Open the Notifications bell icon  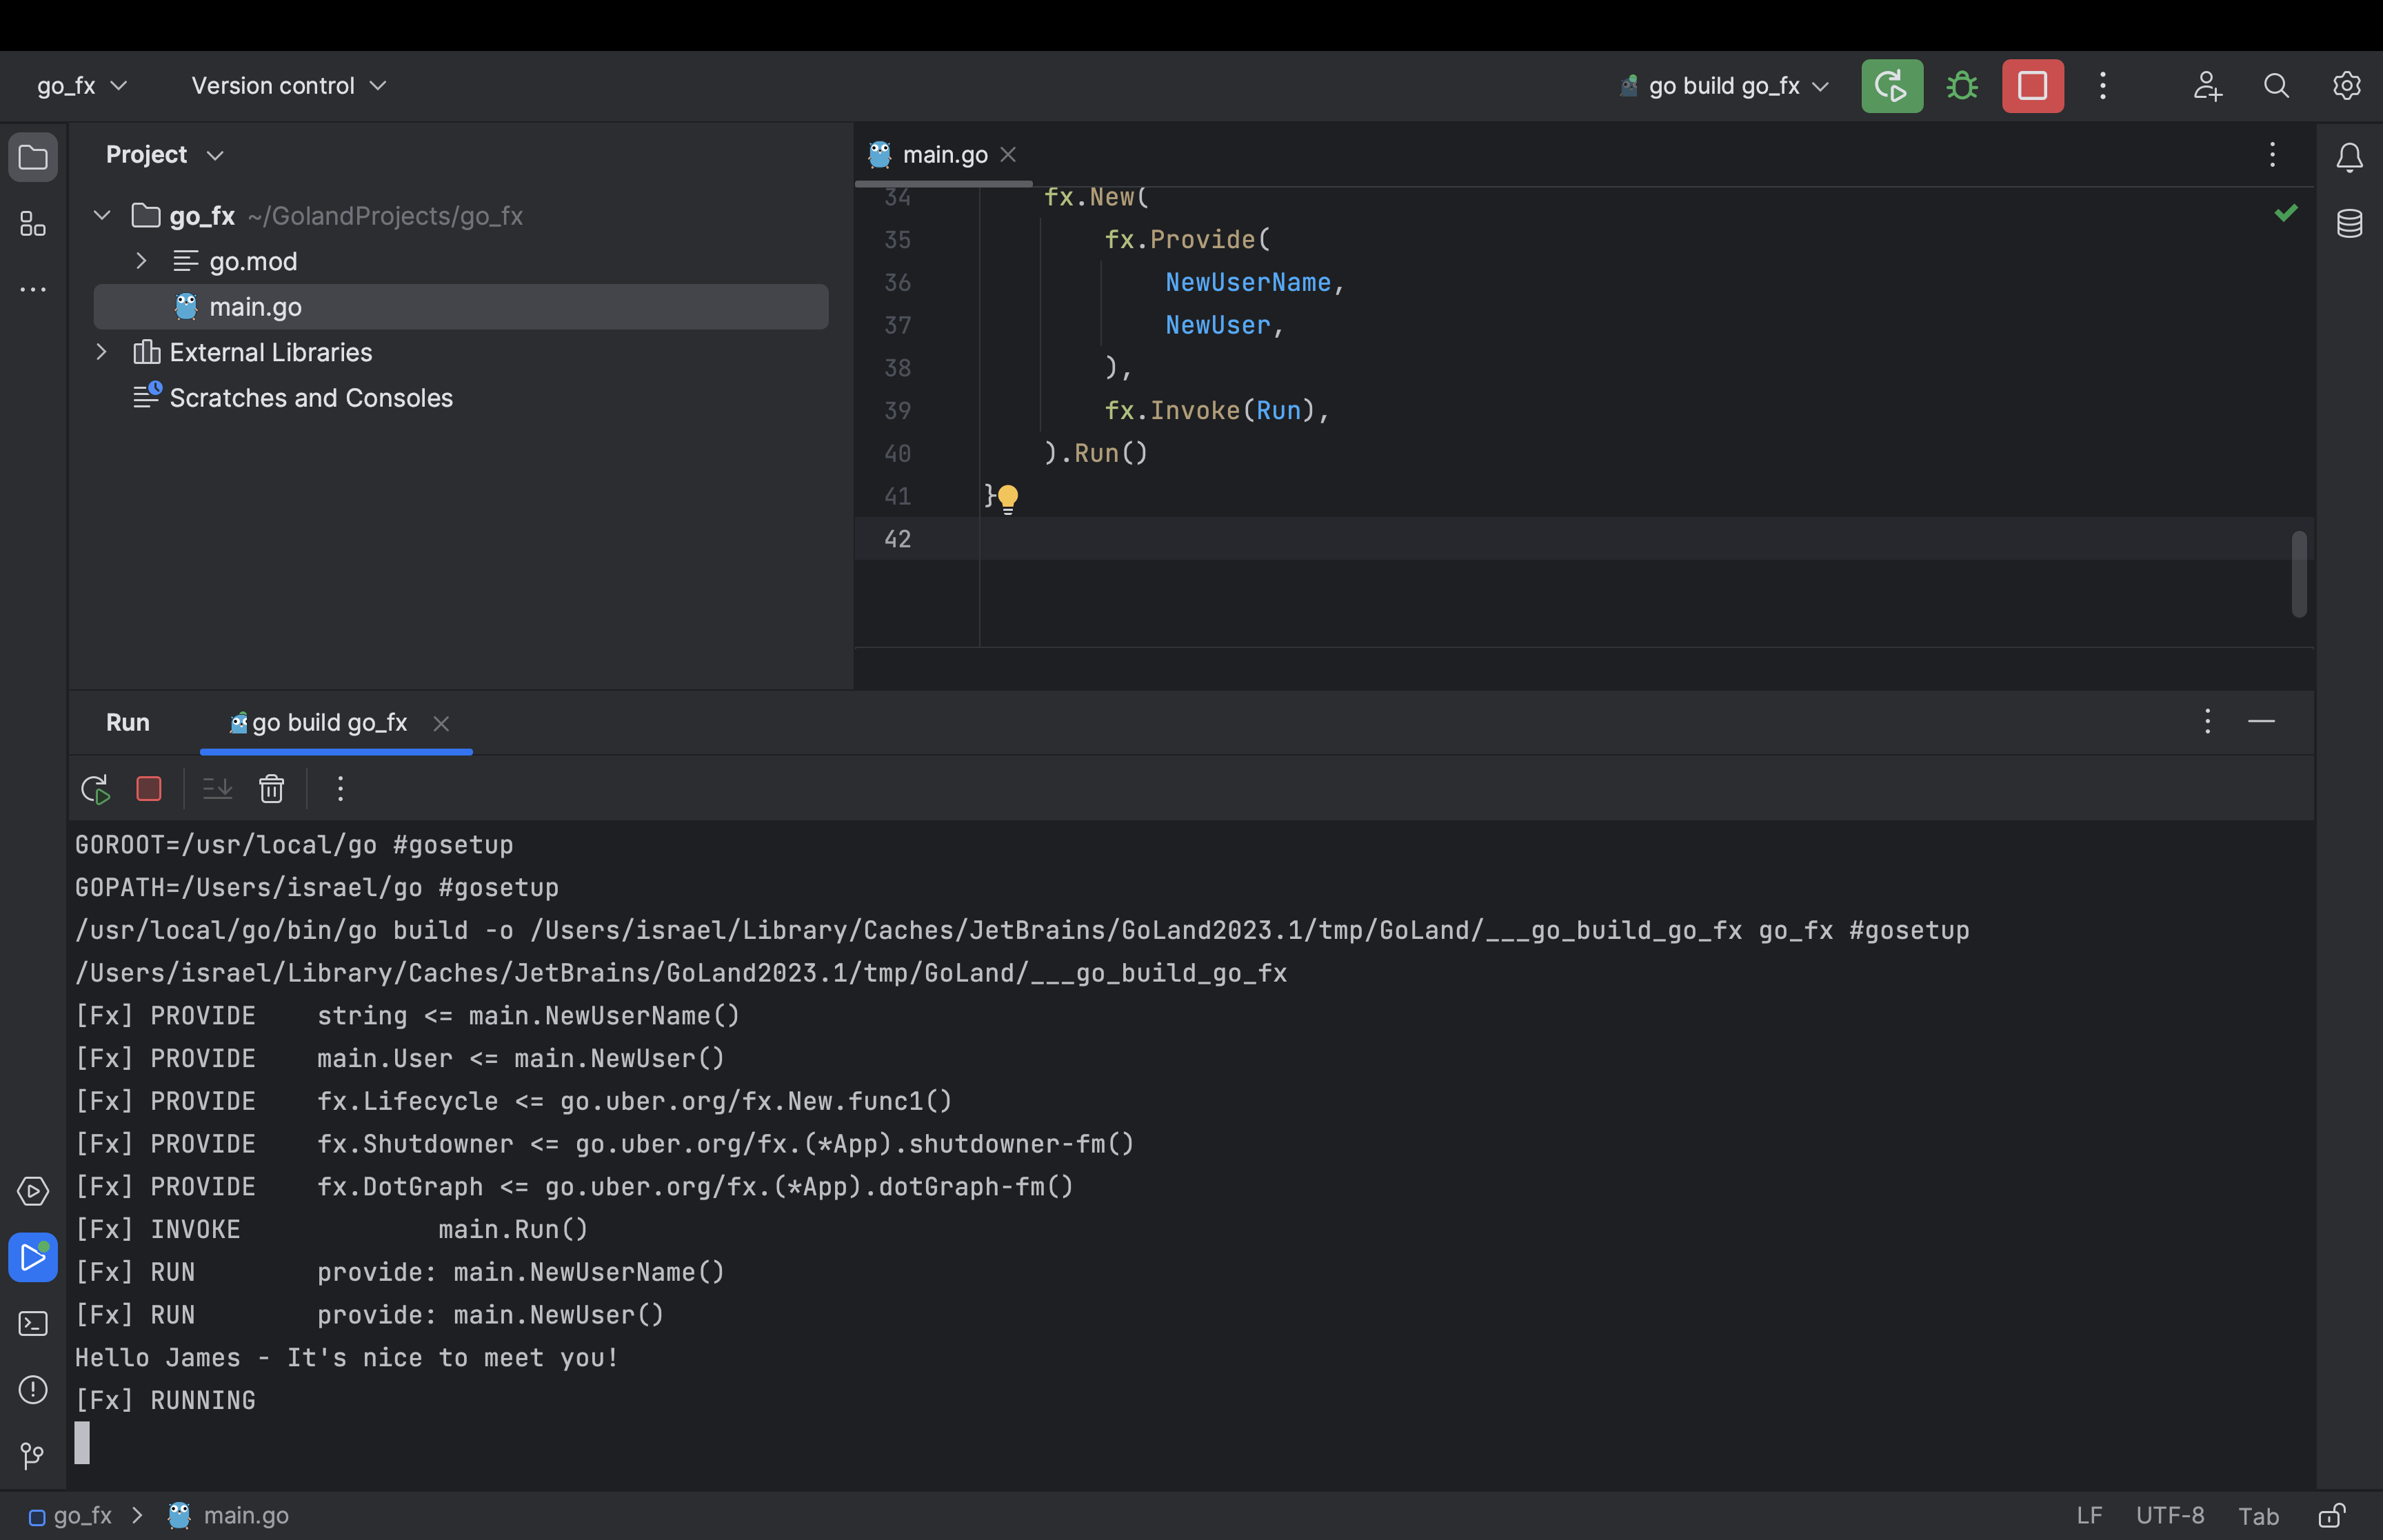tap(2349, 157)
